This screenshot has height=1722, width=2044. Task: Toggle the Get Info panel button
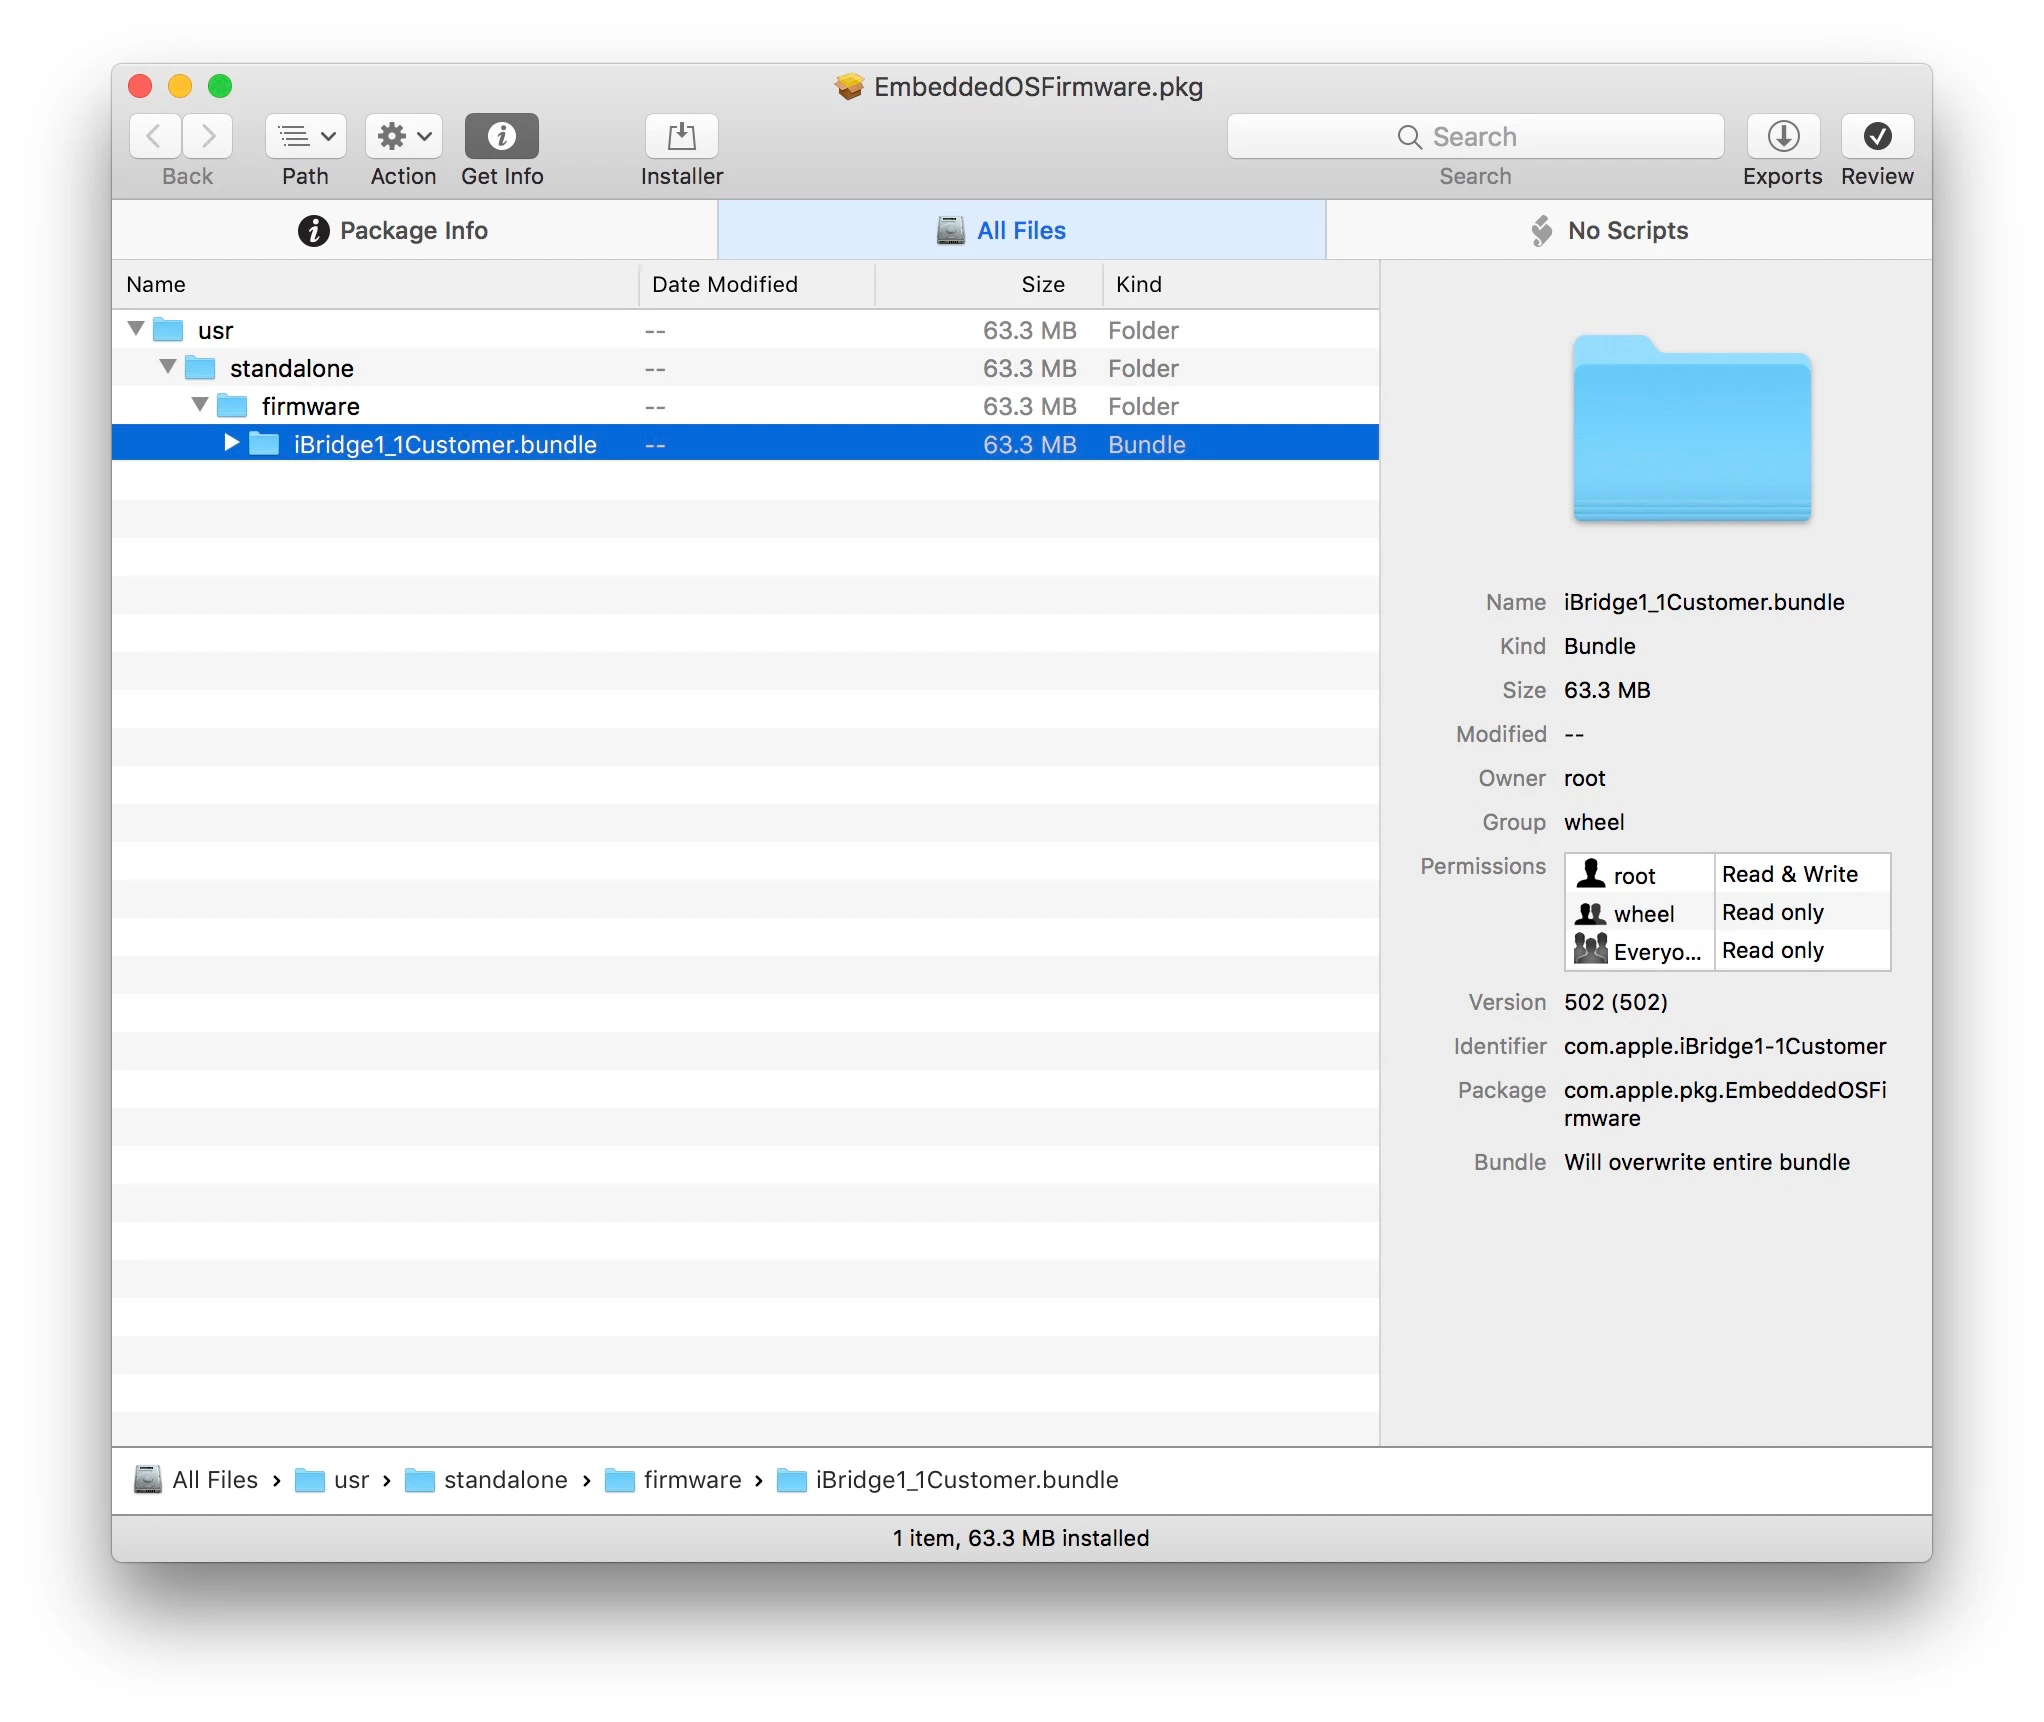pyautogui.click(x=502, y=136)
